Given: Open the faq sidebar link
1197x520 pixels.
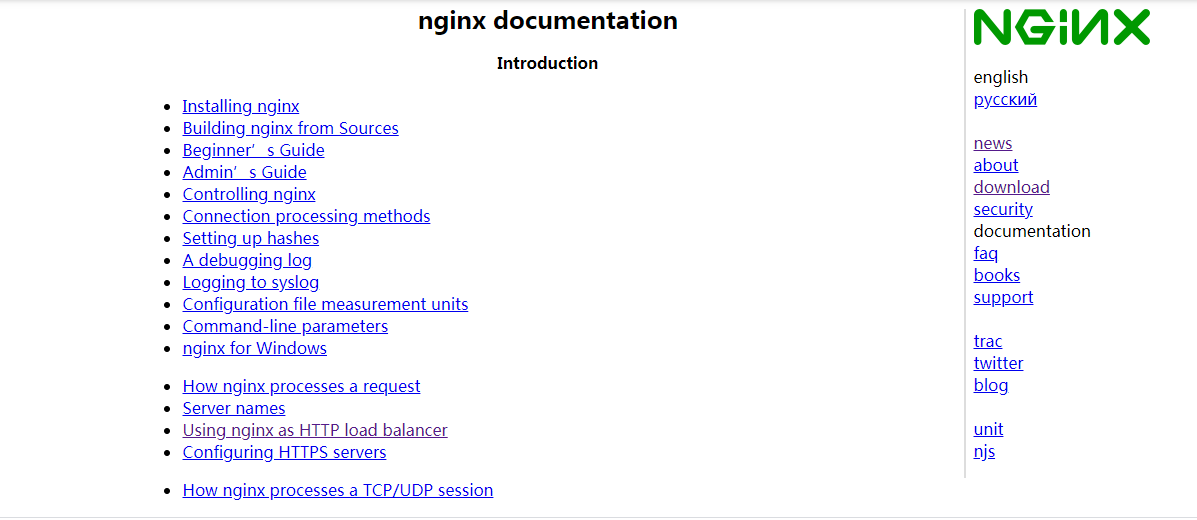Looking at the screenshot, I should 986,254.
